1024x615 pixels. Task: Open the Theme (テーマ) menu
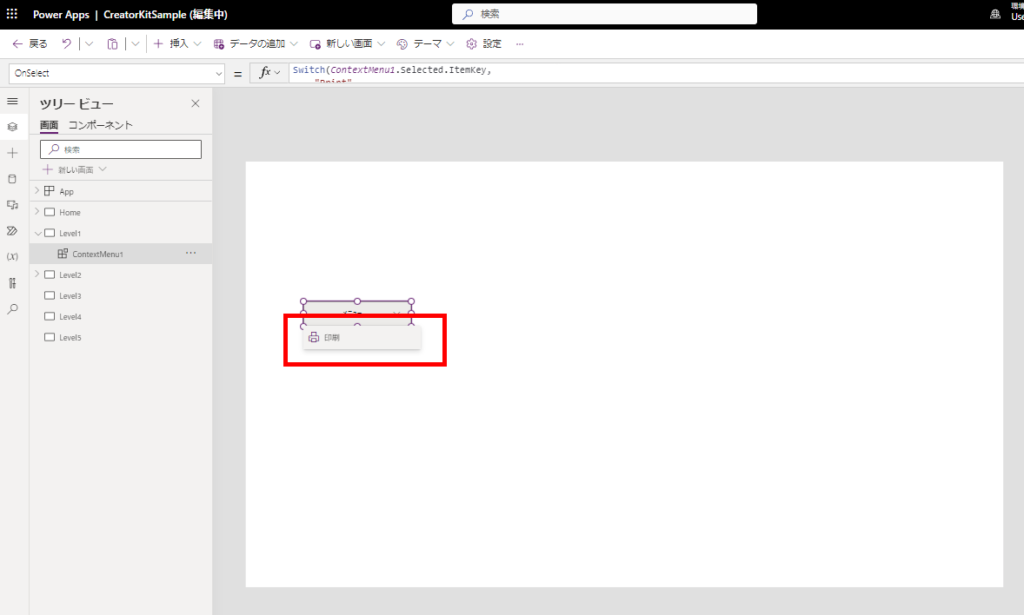[x=425, y=44]
